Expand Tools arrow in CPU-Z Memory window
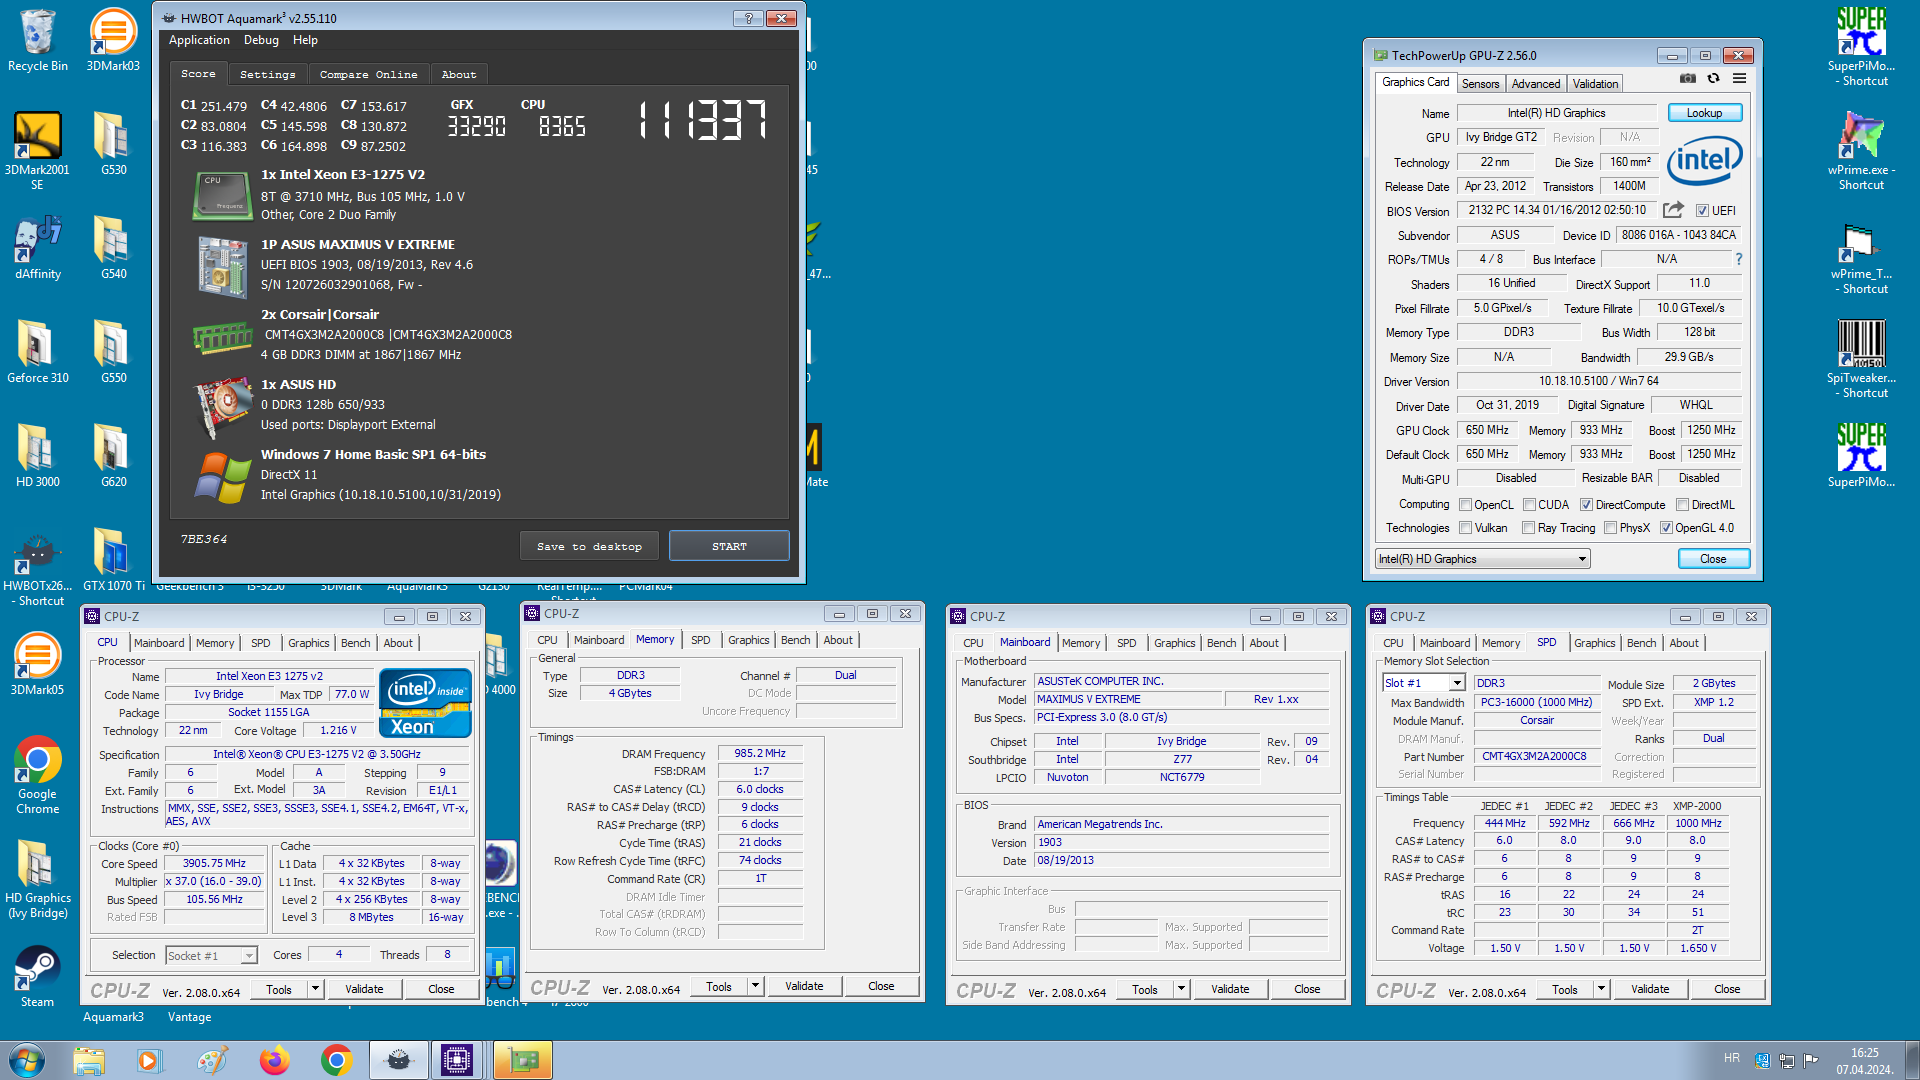The height and width of the screenshot is (1080, 1920). coord(755,986)
